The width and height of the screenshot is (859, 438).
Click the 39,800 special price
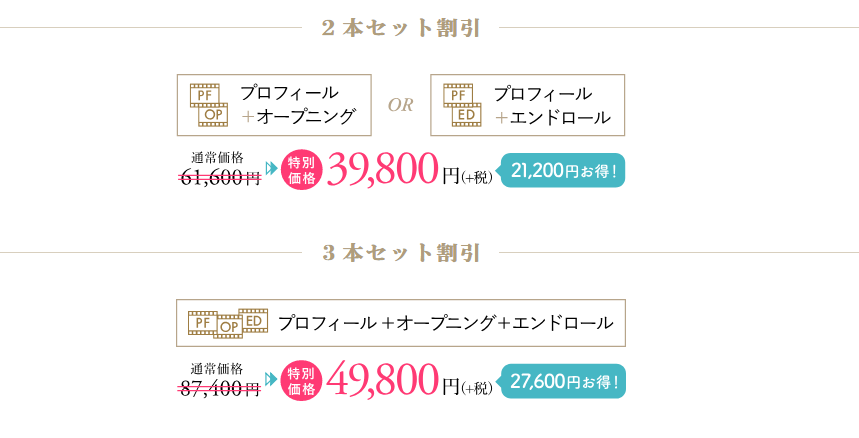(382, 170)
